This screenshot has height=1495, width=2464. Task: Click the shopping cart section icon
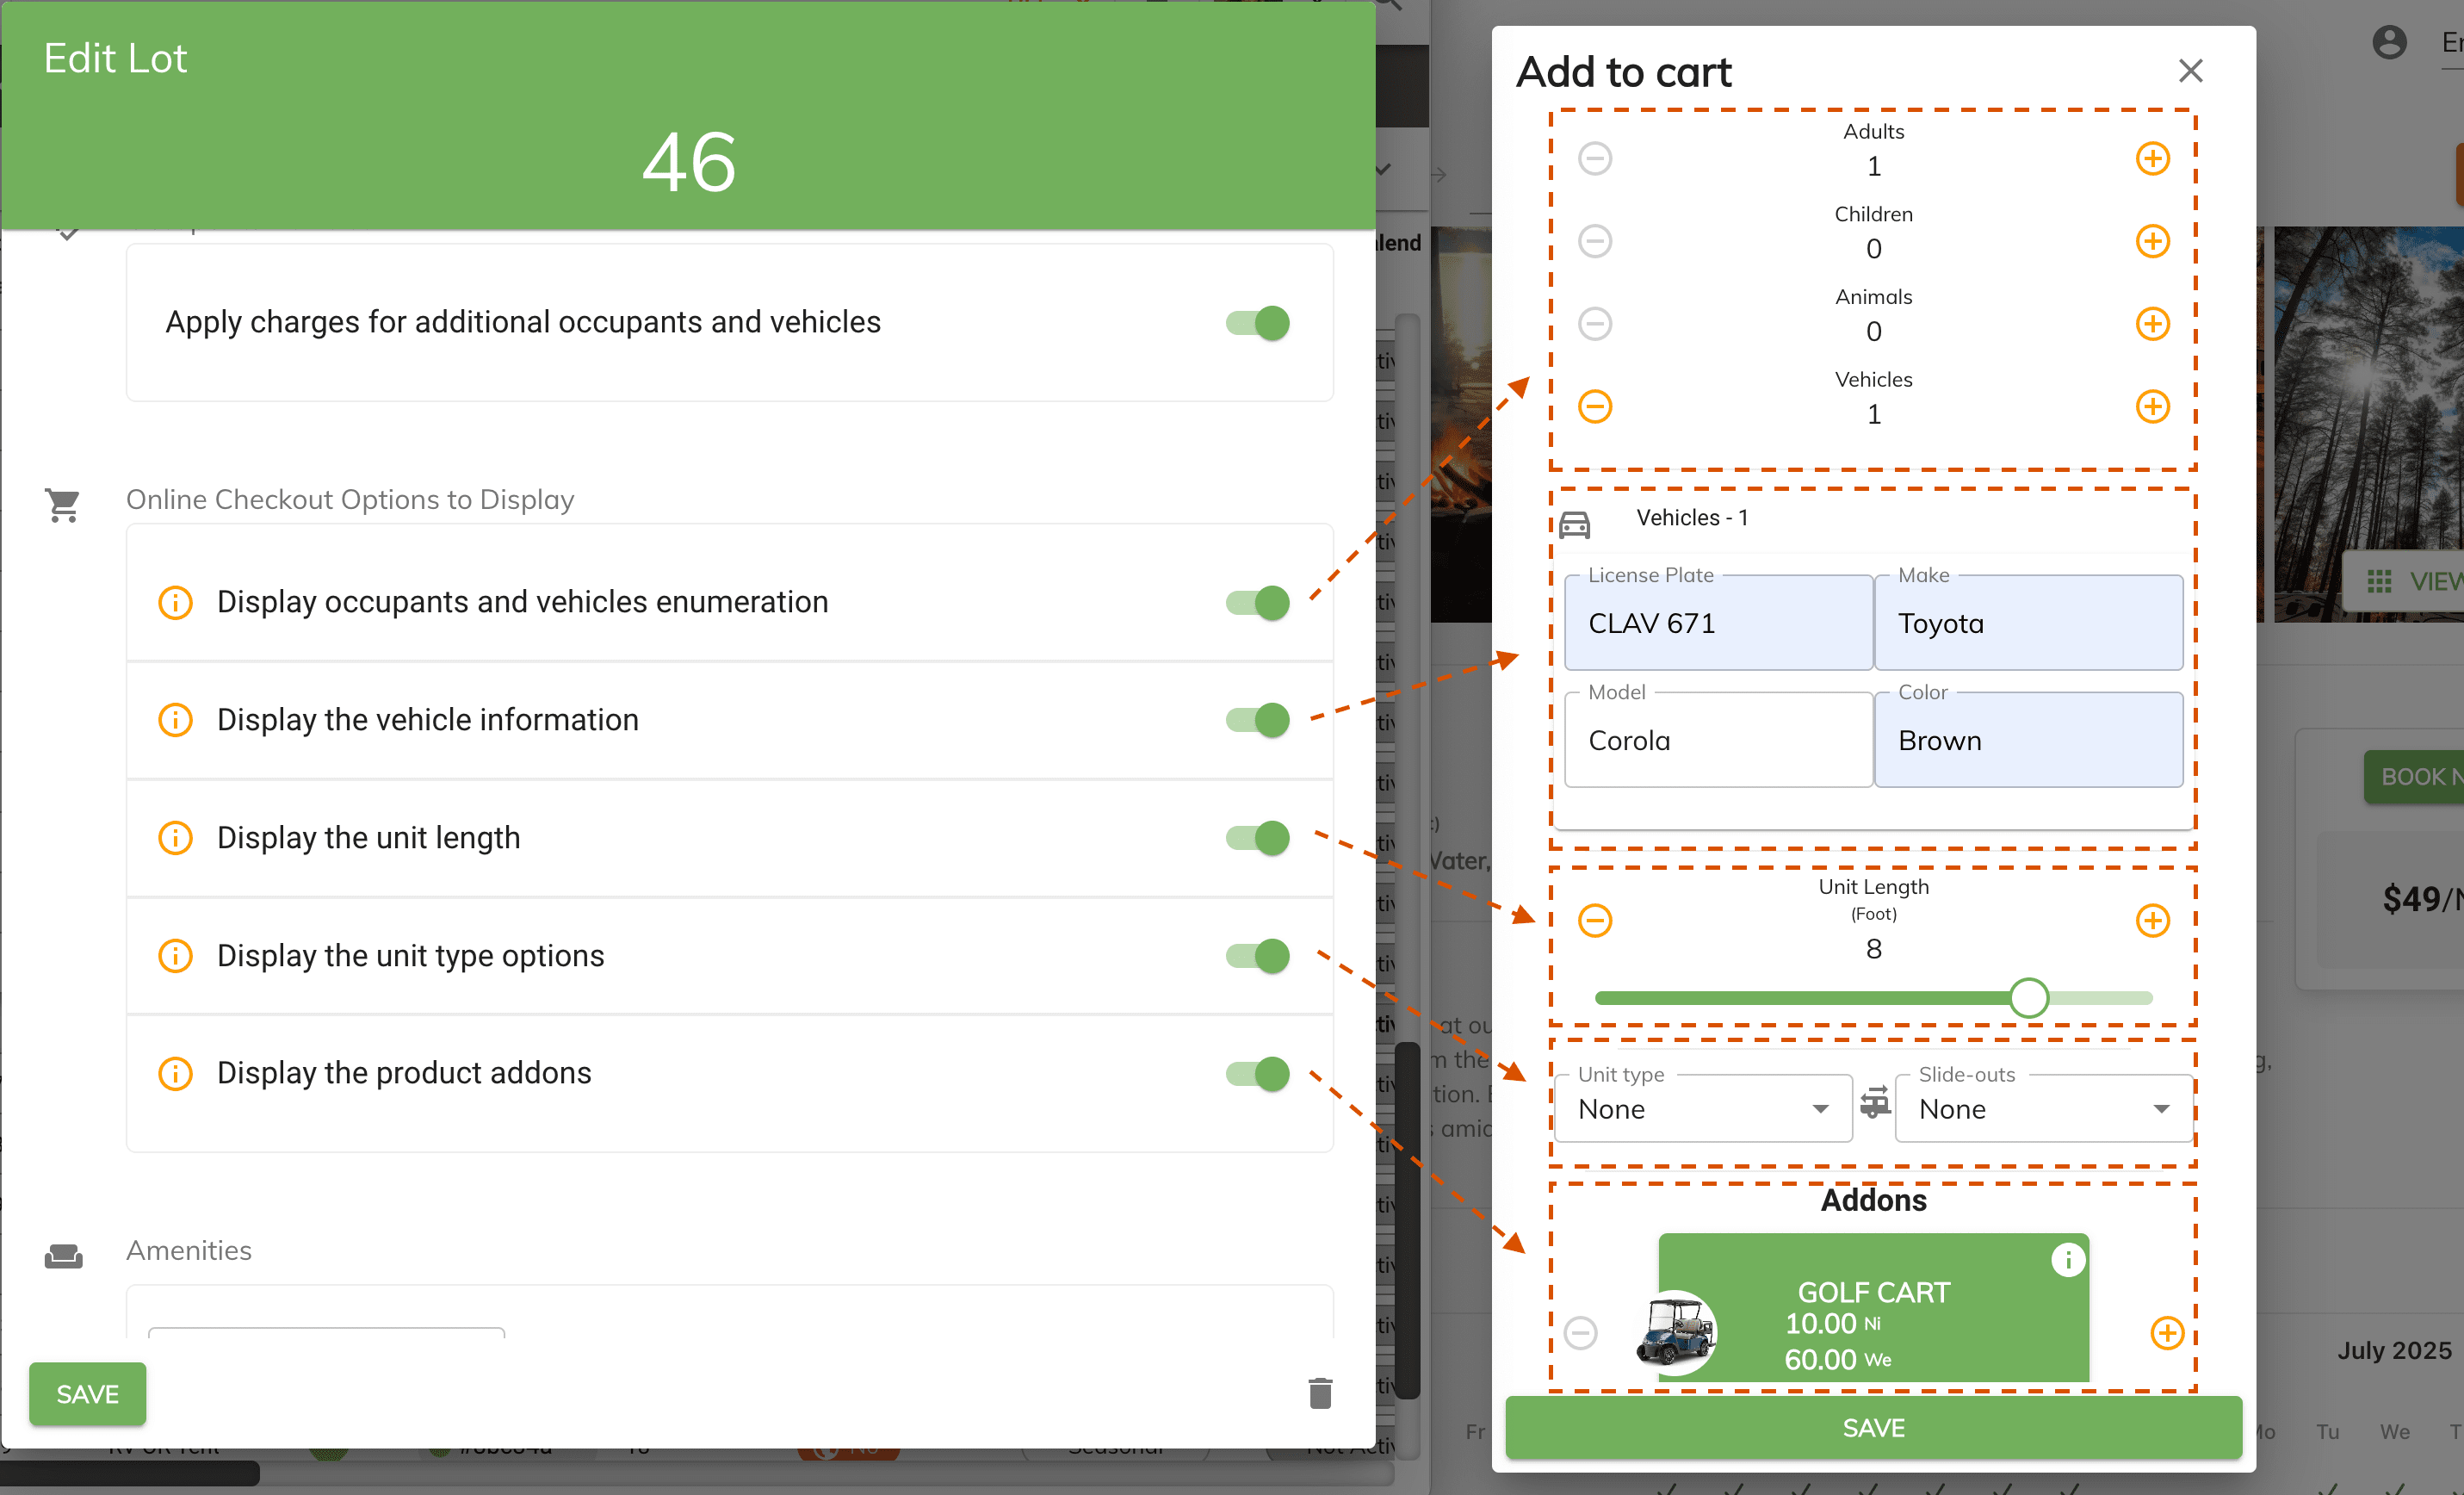62,506
